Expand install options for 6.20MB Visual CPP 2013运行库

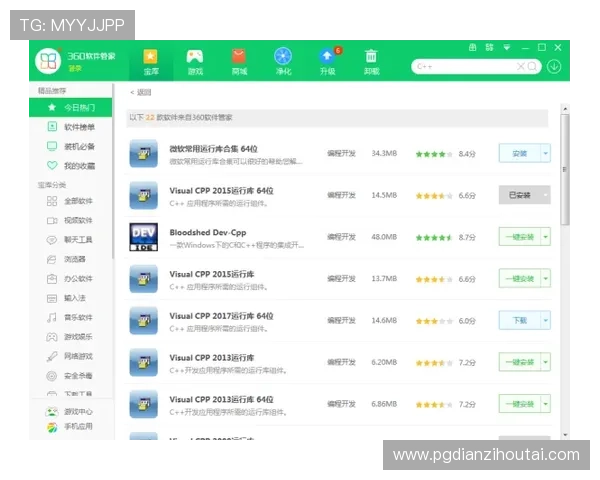546,362
